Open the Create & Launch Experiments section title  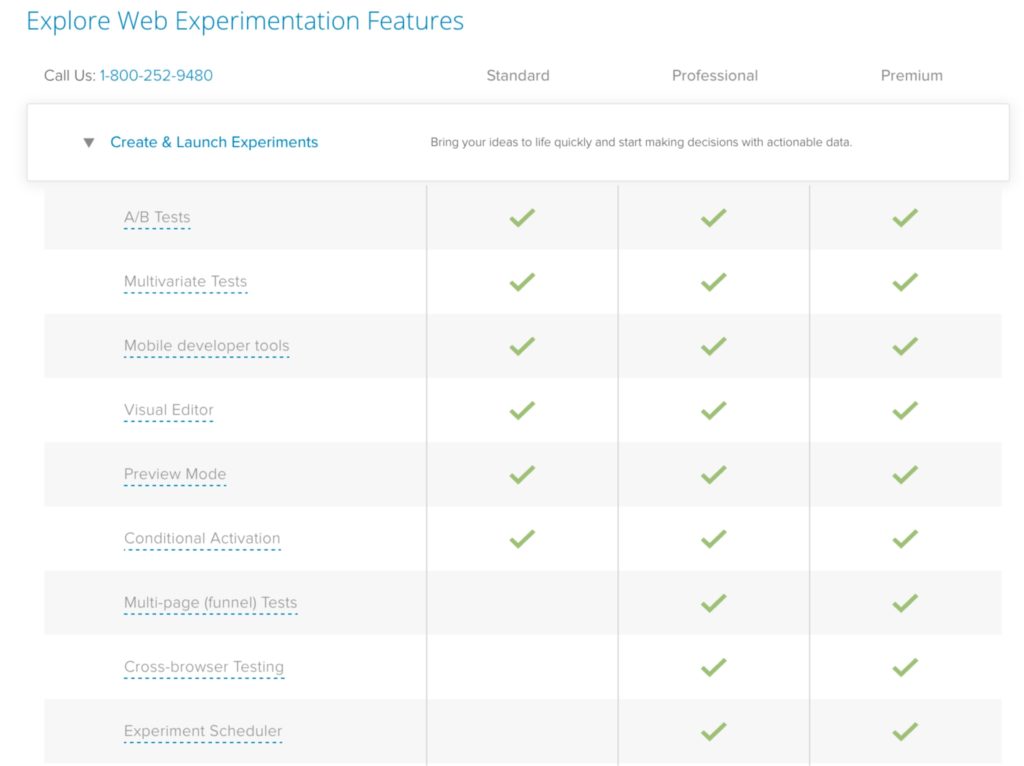(214, 142)
